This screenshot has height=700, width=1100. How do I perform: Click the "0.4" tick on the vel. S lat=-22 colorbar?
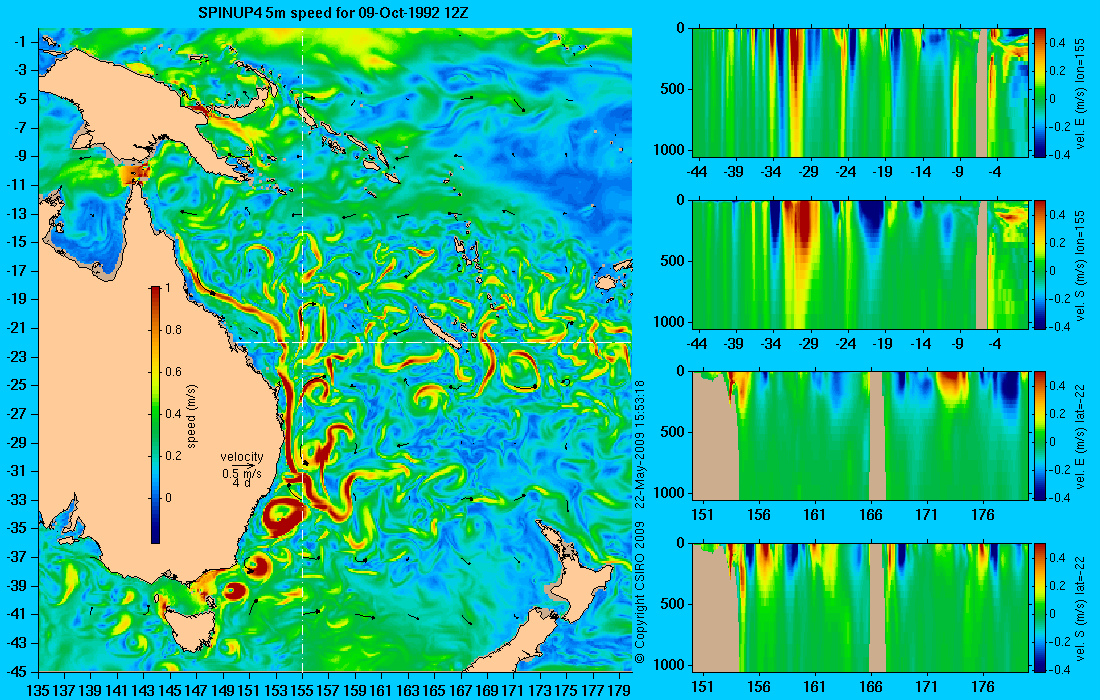(x=1058, y=558)
